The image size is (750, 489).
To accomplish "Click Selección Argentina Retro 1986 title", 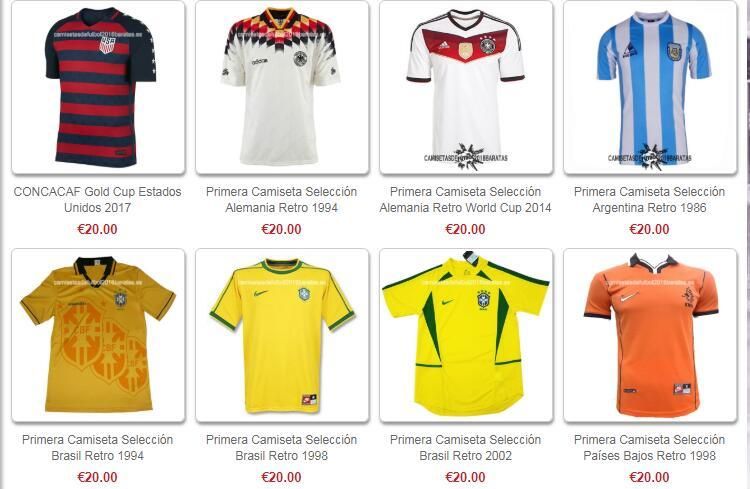I will point(650,200).
